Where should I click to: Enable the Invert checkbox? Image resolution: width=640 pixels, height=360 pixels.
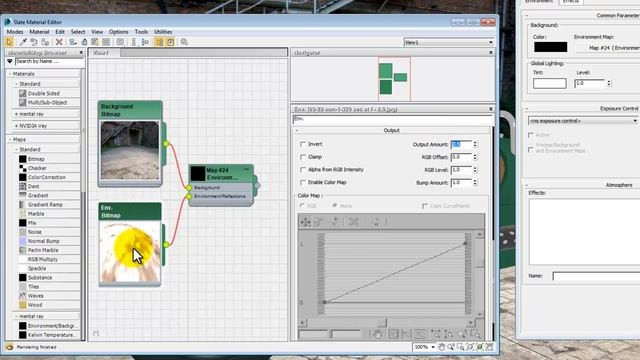(x=303, y=144)
